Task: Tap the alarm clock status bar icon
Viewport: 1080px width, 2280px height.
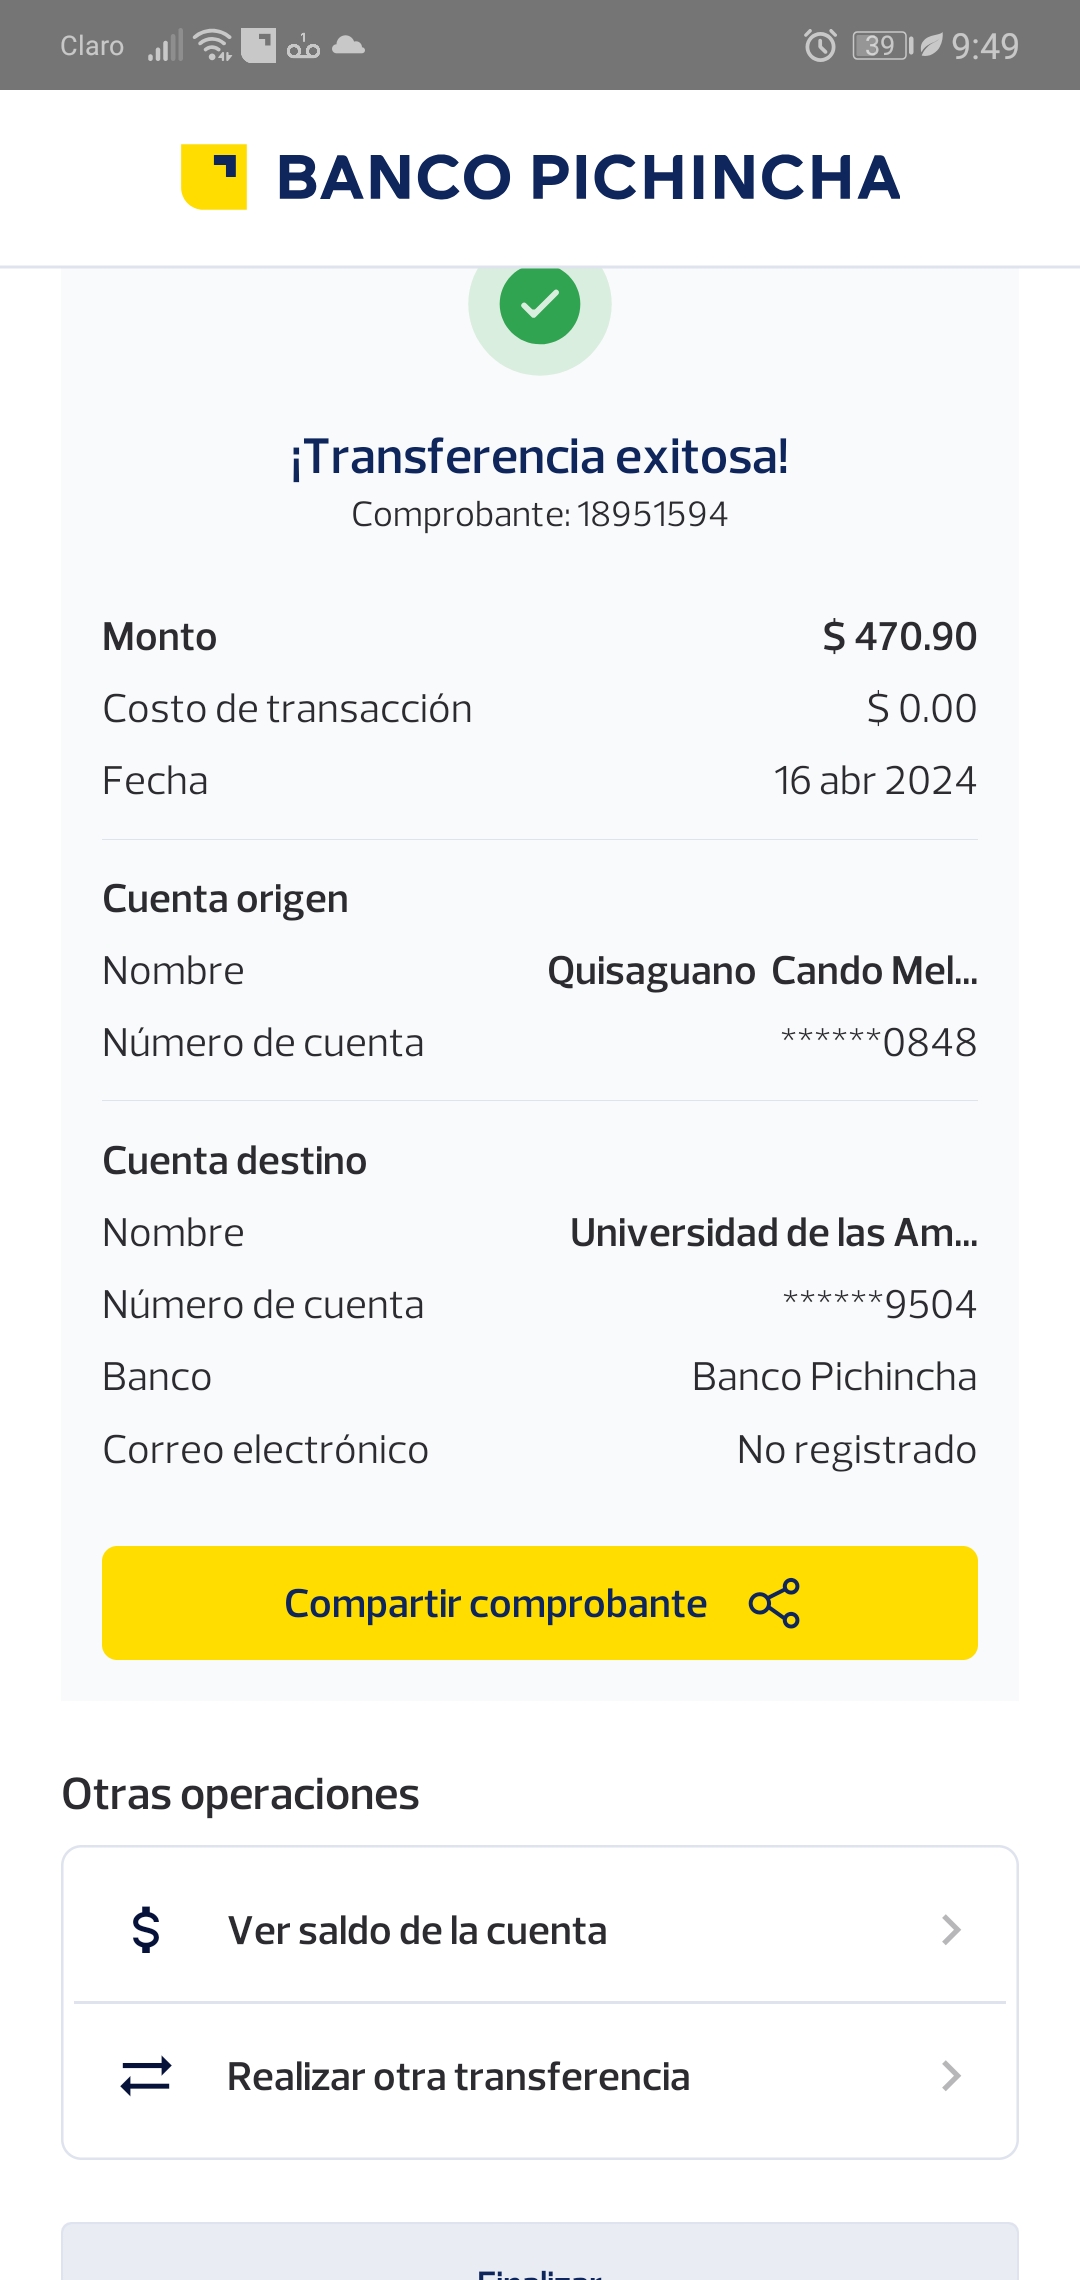Action: click(x=820, y=46)
